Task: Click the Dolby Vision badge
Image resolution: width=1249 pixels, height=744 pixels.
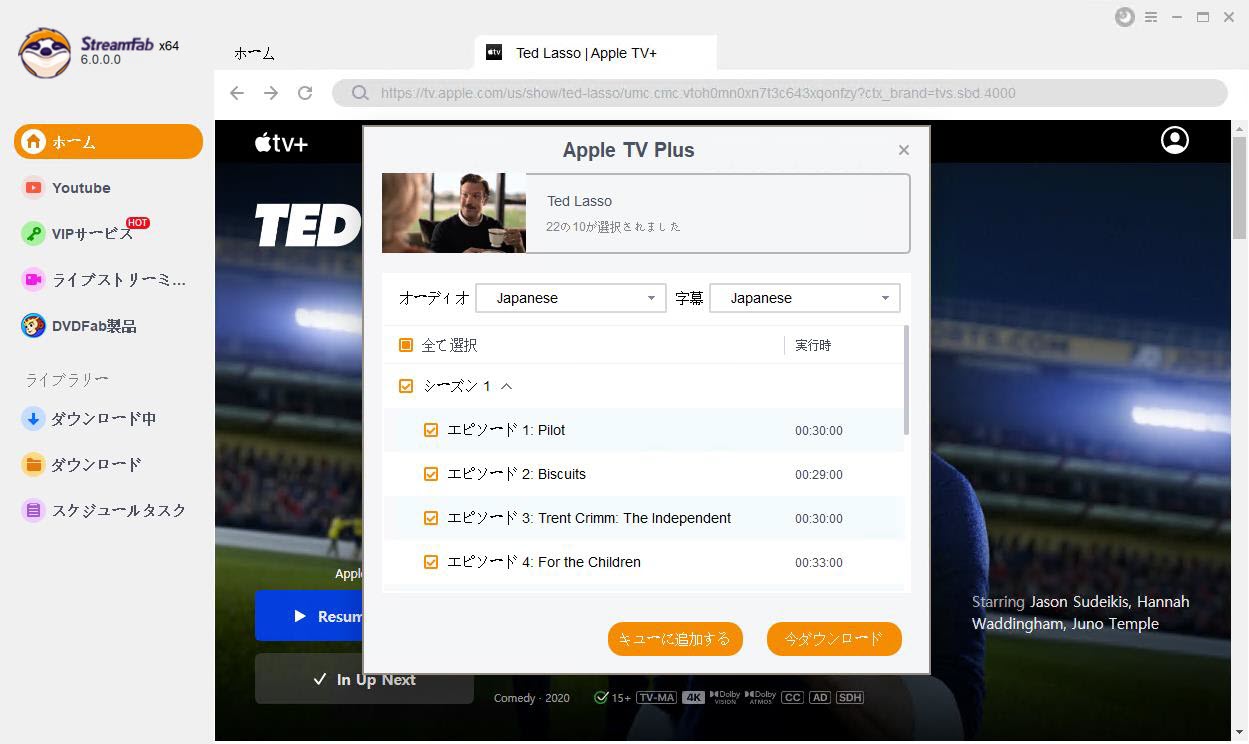Action: [x=725, y=698]
